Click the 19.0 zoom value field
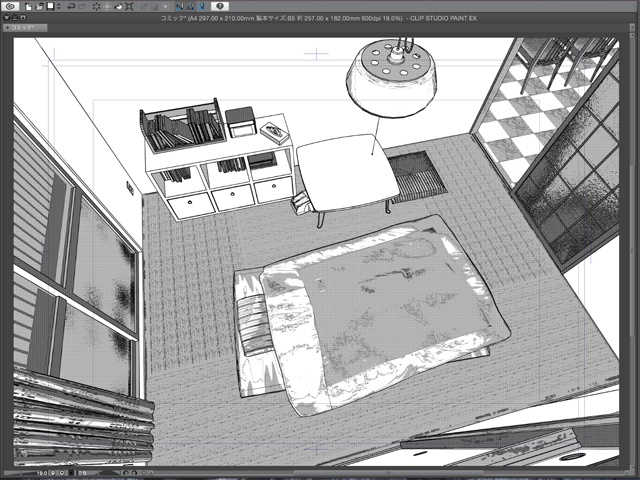Viewport: 640px width, 480px height. pos(42,473)
